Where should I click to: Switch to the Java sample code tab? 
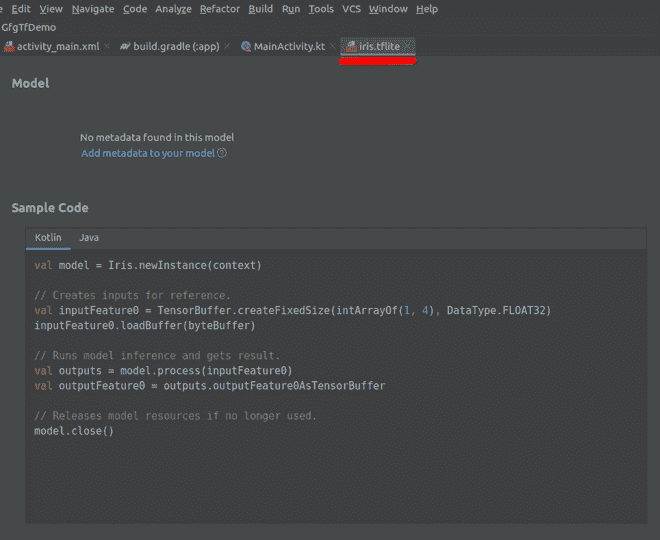coord(89,237)
